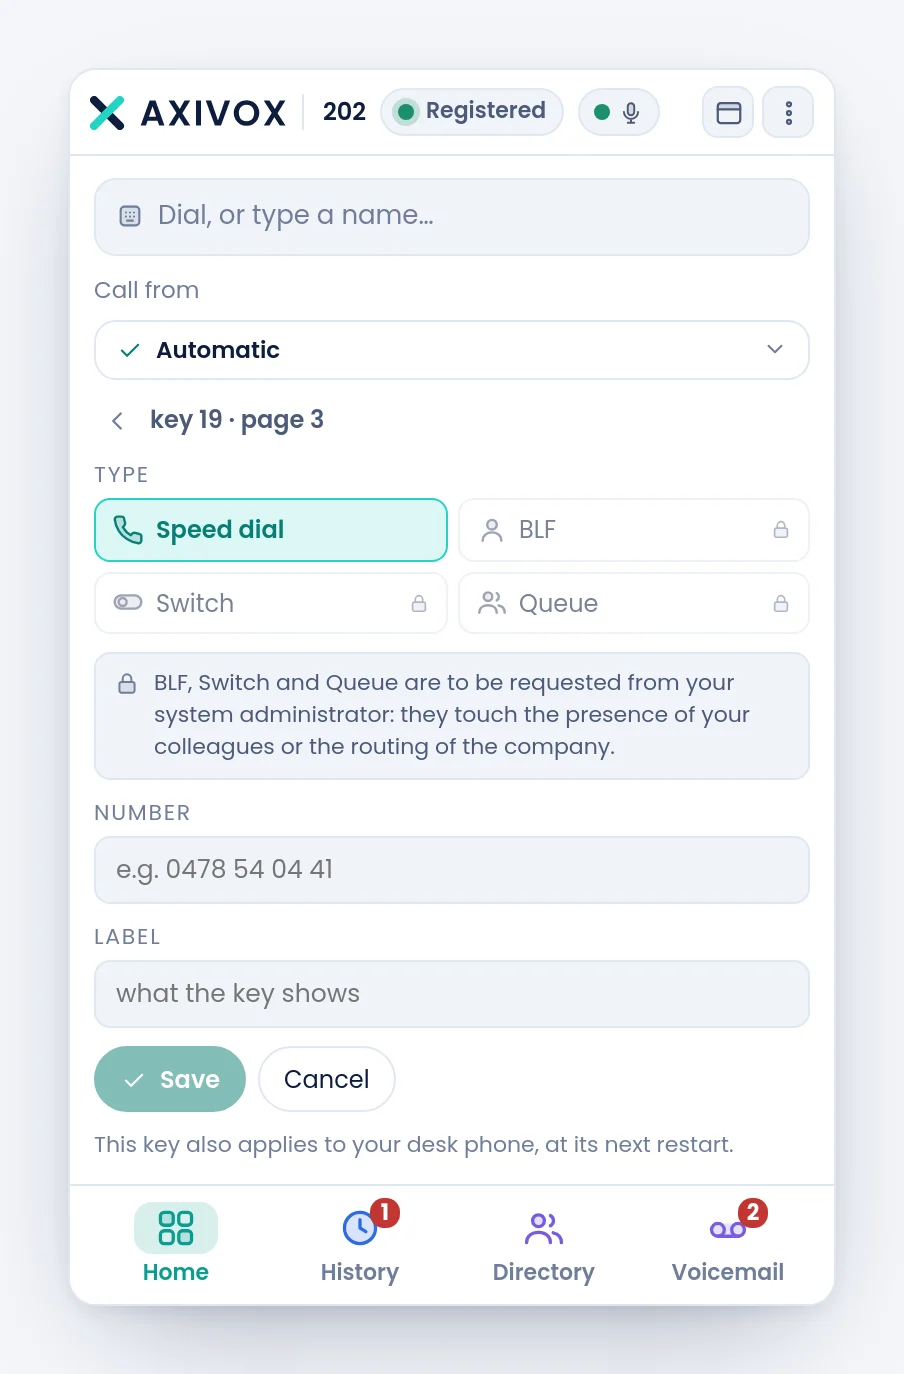The image size is (904, 1374).
Task: Select the Speed dial key type
Action: [x=271, y=530]
